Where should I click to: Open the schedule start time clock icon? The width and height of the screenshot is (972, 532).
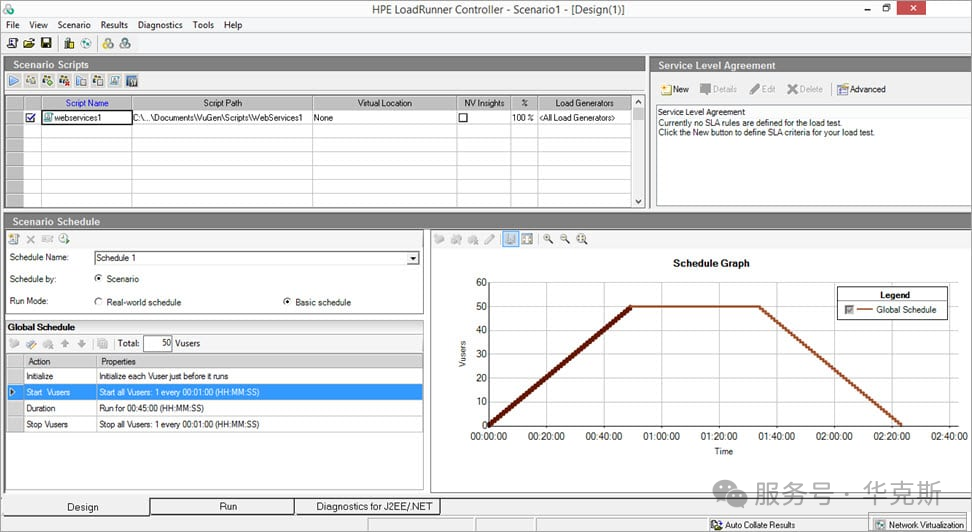[64, 239]
